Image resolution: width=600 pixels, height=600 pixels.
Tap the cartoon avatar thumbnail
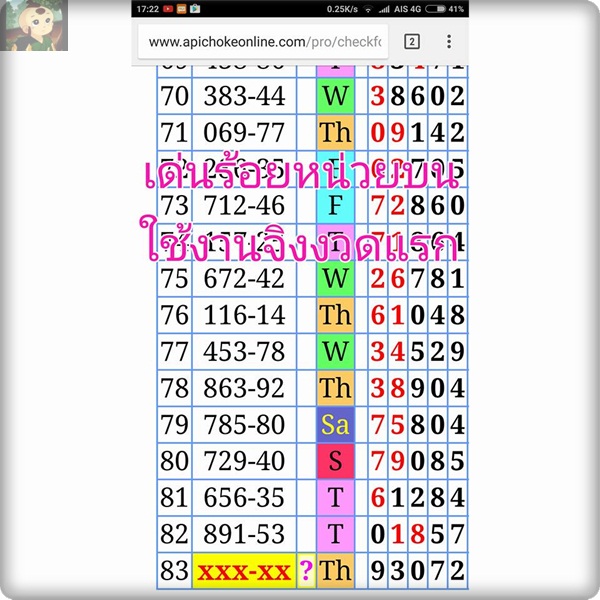click(34, 25)
